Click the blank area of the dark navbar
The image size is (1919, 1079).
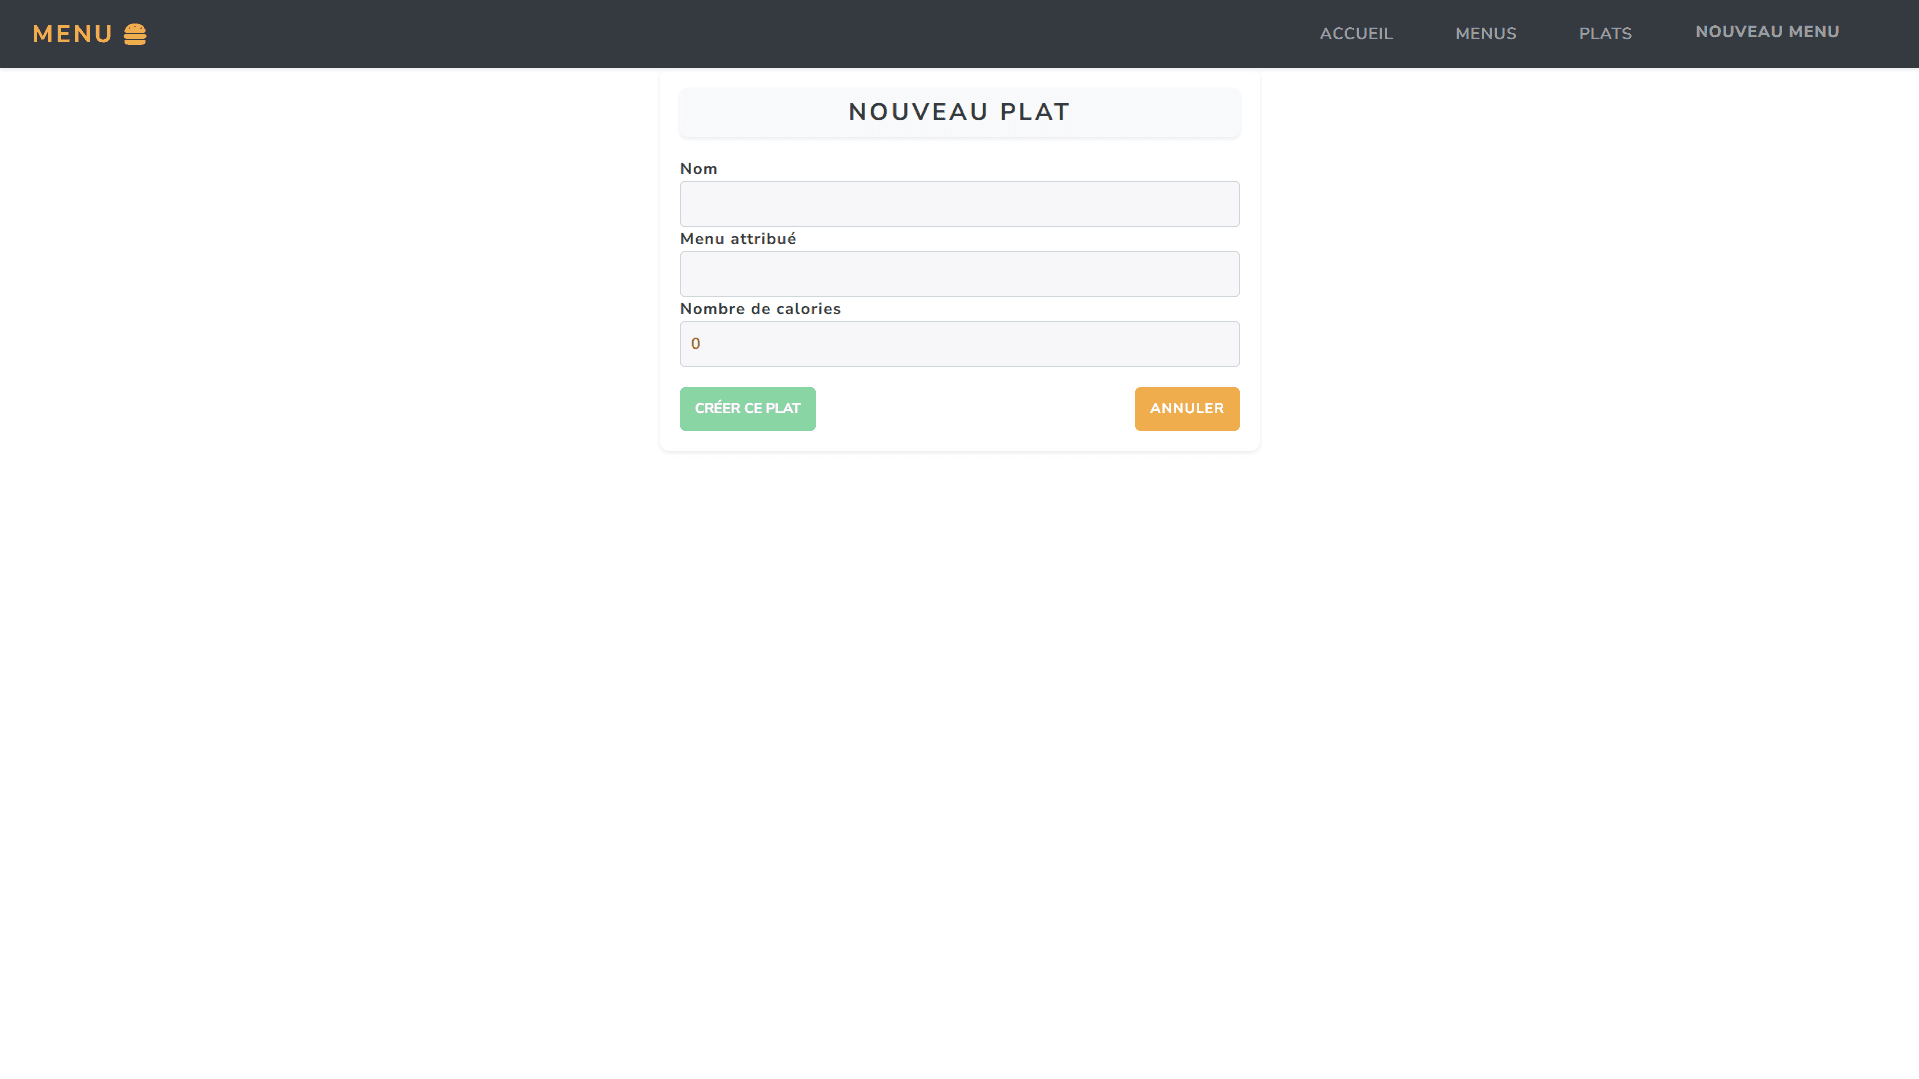pyautogui.click(x=700, y=34)
